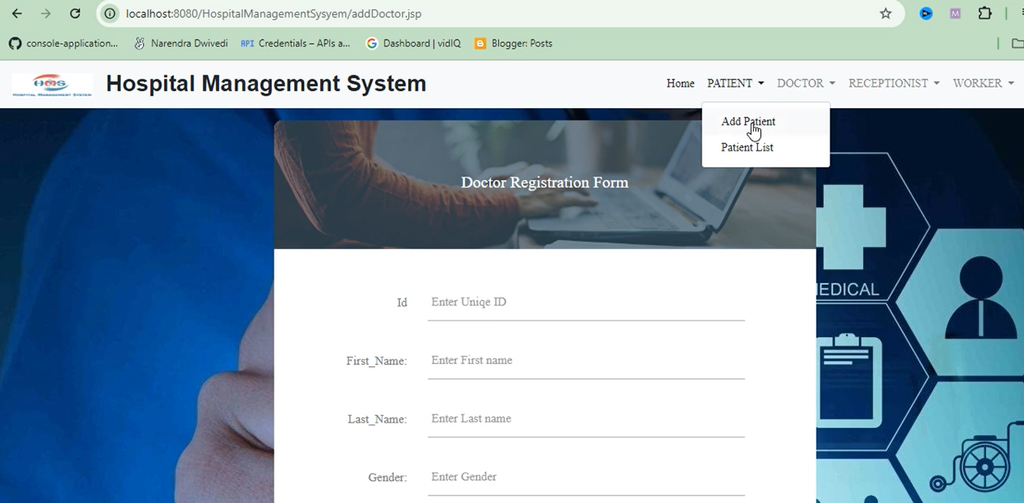Open the blue play extension icon
The width and height of the screenshot is (1024, 503).
[x=925, y=13]
